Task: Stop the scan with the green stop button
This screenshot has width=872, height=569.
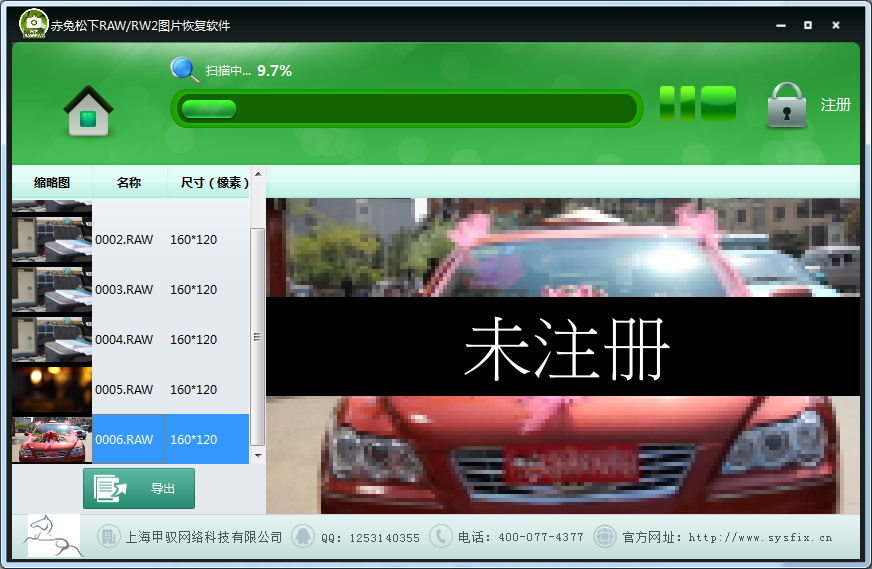Action: [x=718, y=103]
